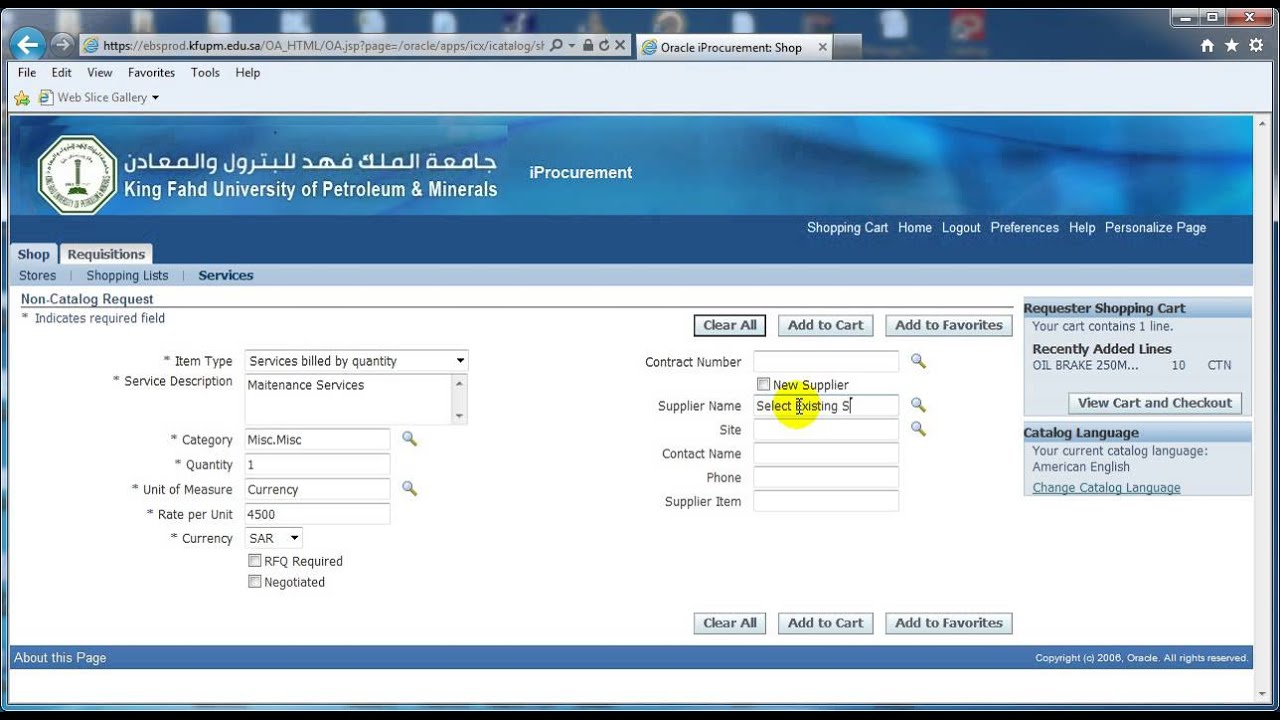Click the Supplier Name input field
The height and width of the screenshot is (720, 1280).
tap(826, 405)
